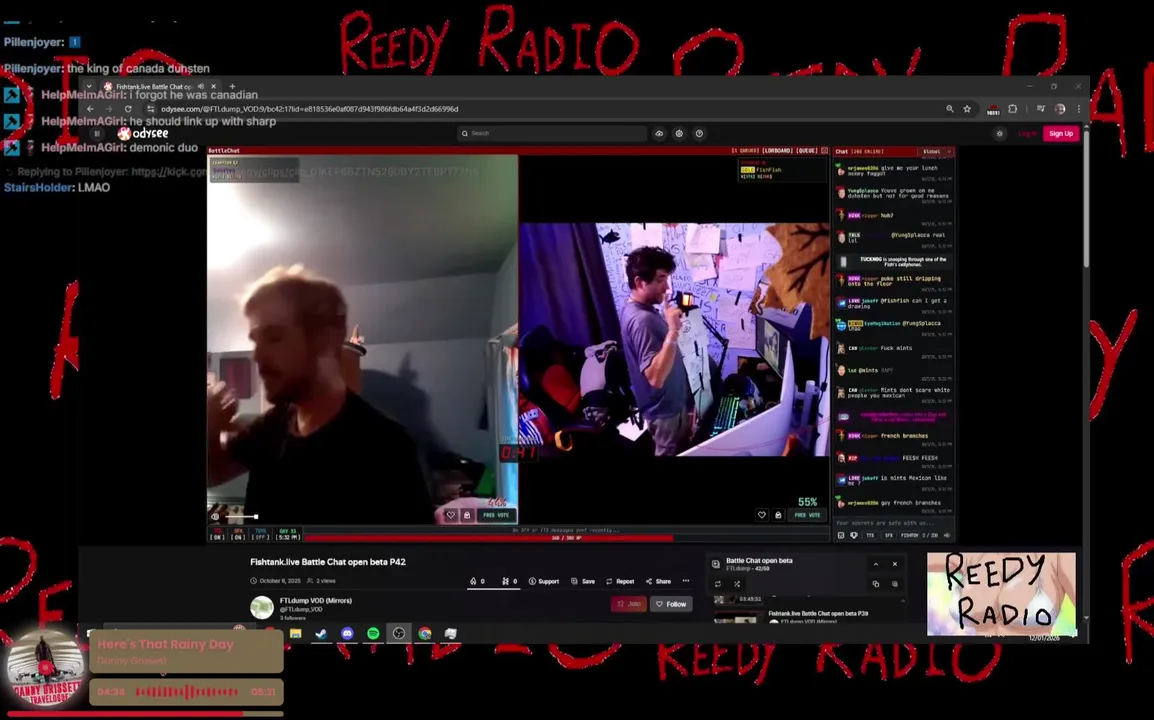Click the Support button
The image size is (1154, 720).
(x=544, y=581)
